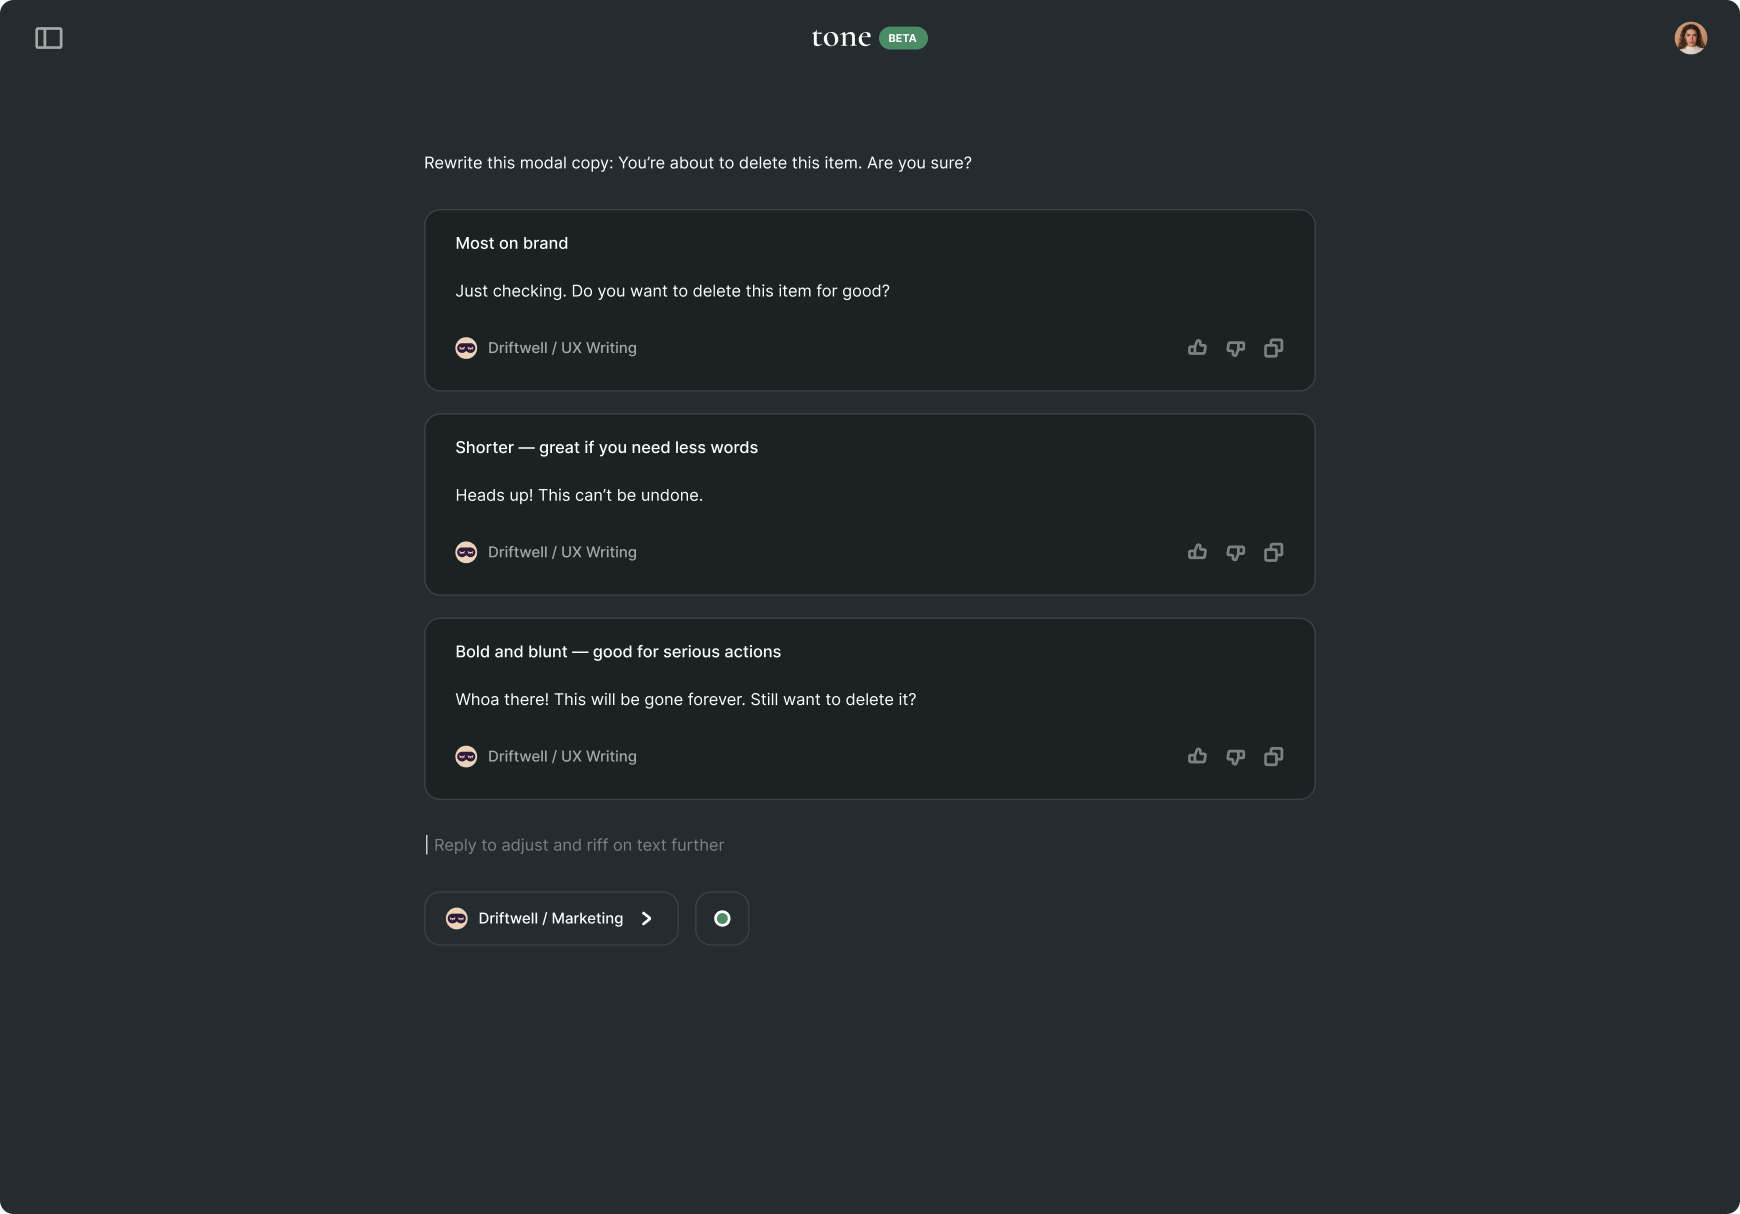The height and width of the screenshot is (1214, 1740).
Task: Open the Driftwell / Marketing voice selector
Action: pos(550,918)
